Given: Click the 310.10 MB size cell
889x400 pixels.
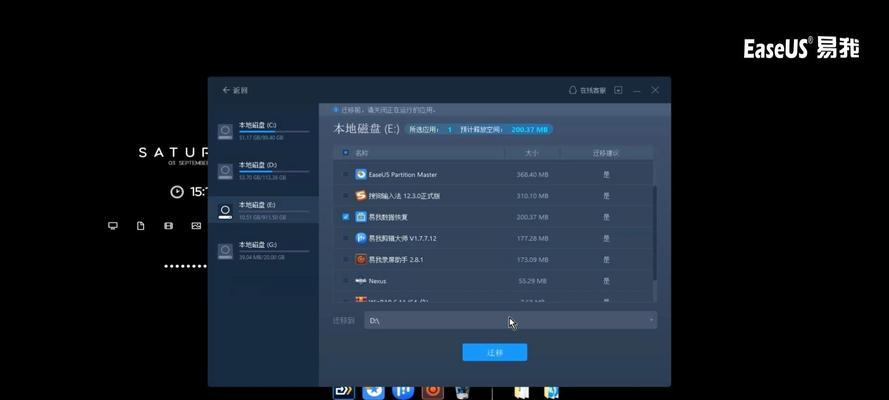Looking at the screenshot, I should 532,196.
